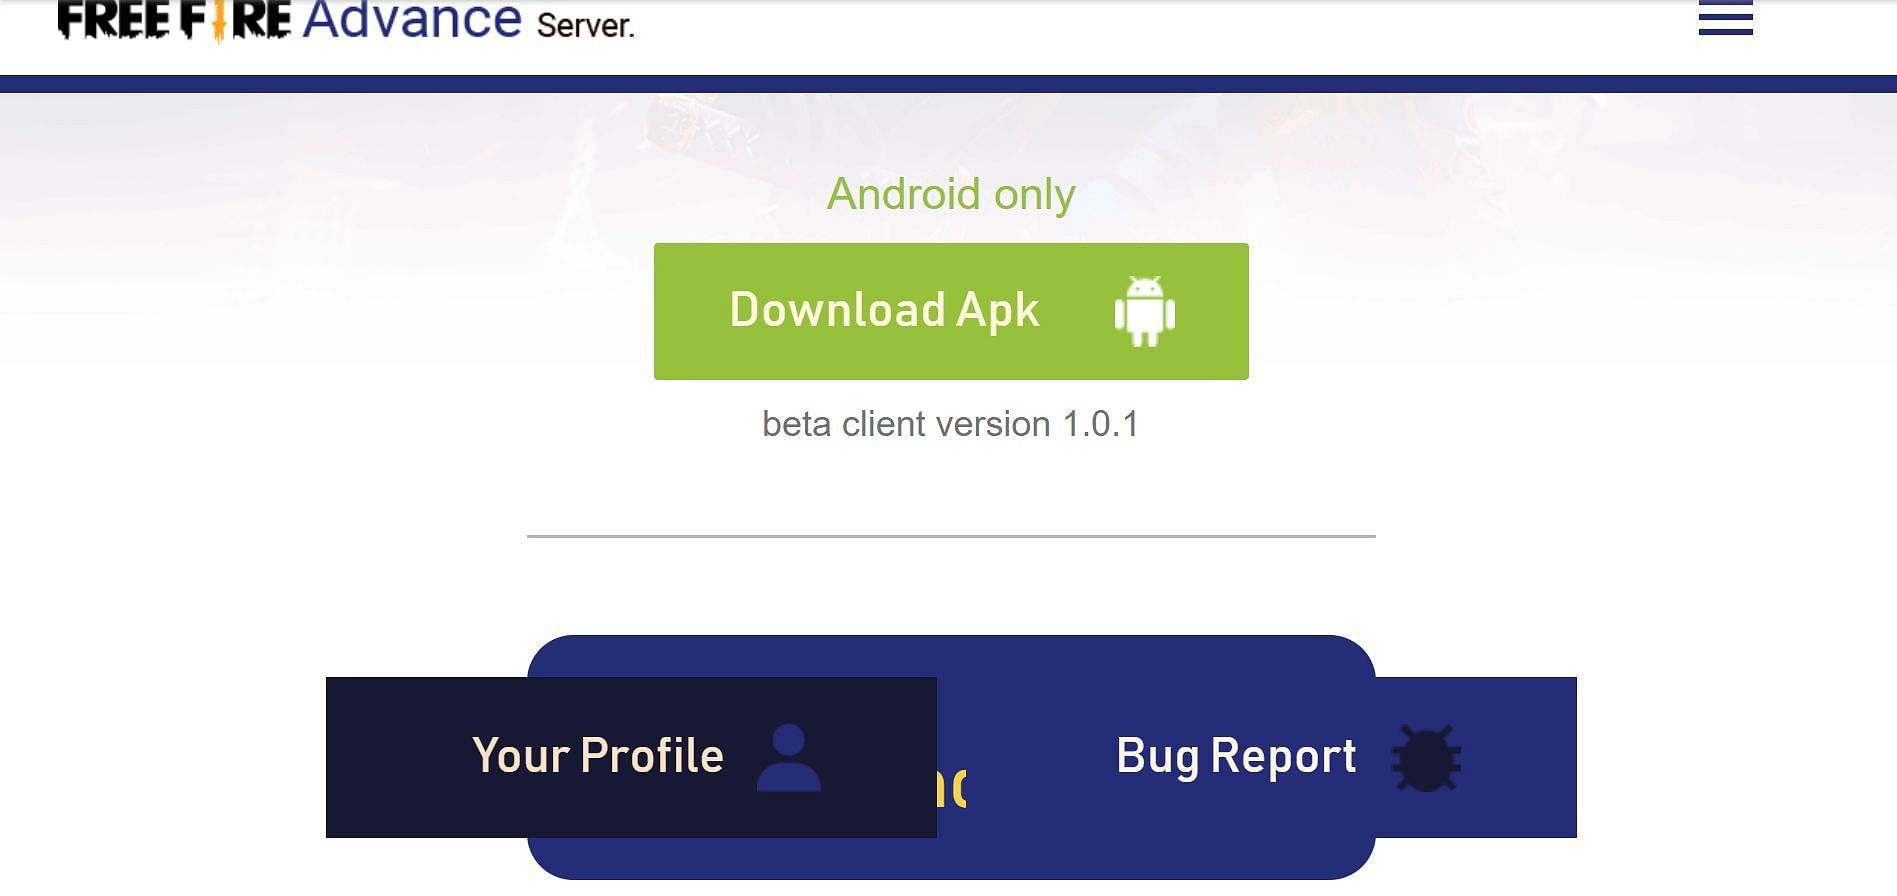The width and height of the screenshot is (1897, 896).
Task: Click the gray horizontal divider line
Action: [x=951, y=536]
